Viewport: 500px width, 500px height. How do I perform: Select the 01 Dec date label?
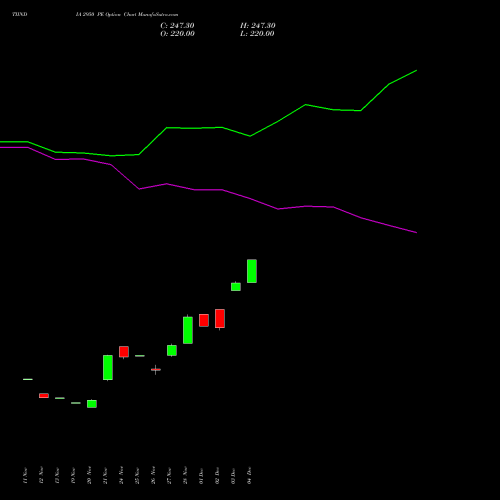pos(201,475)
